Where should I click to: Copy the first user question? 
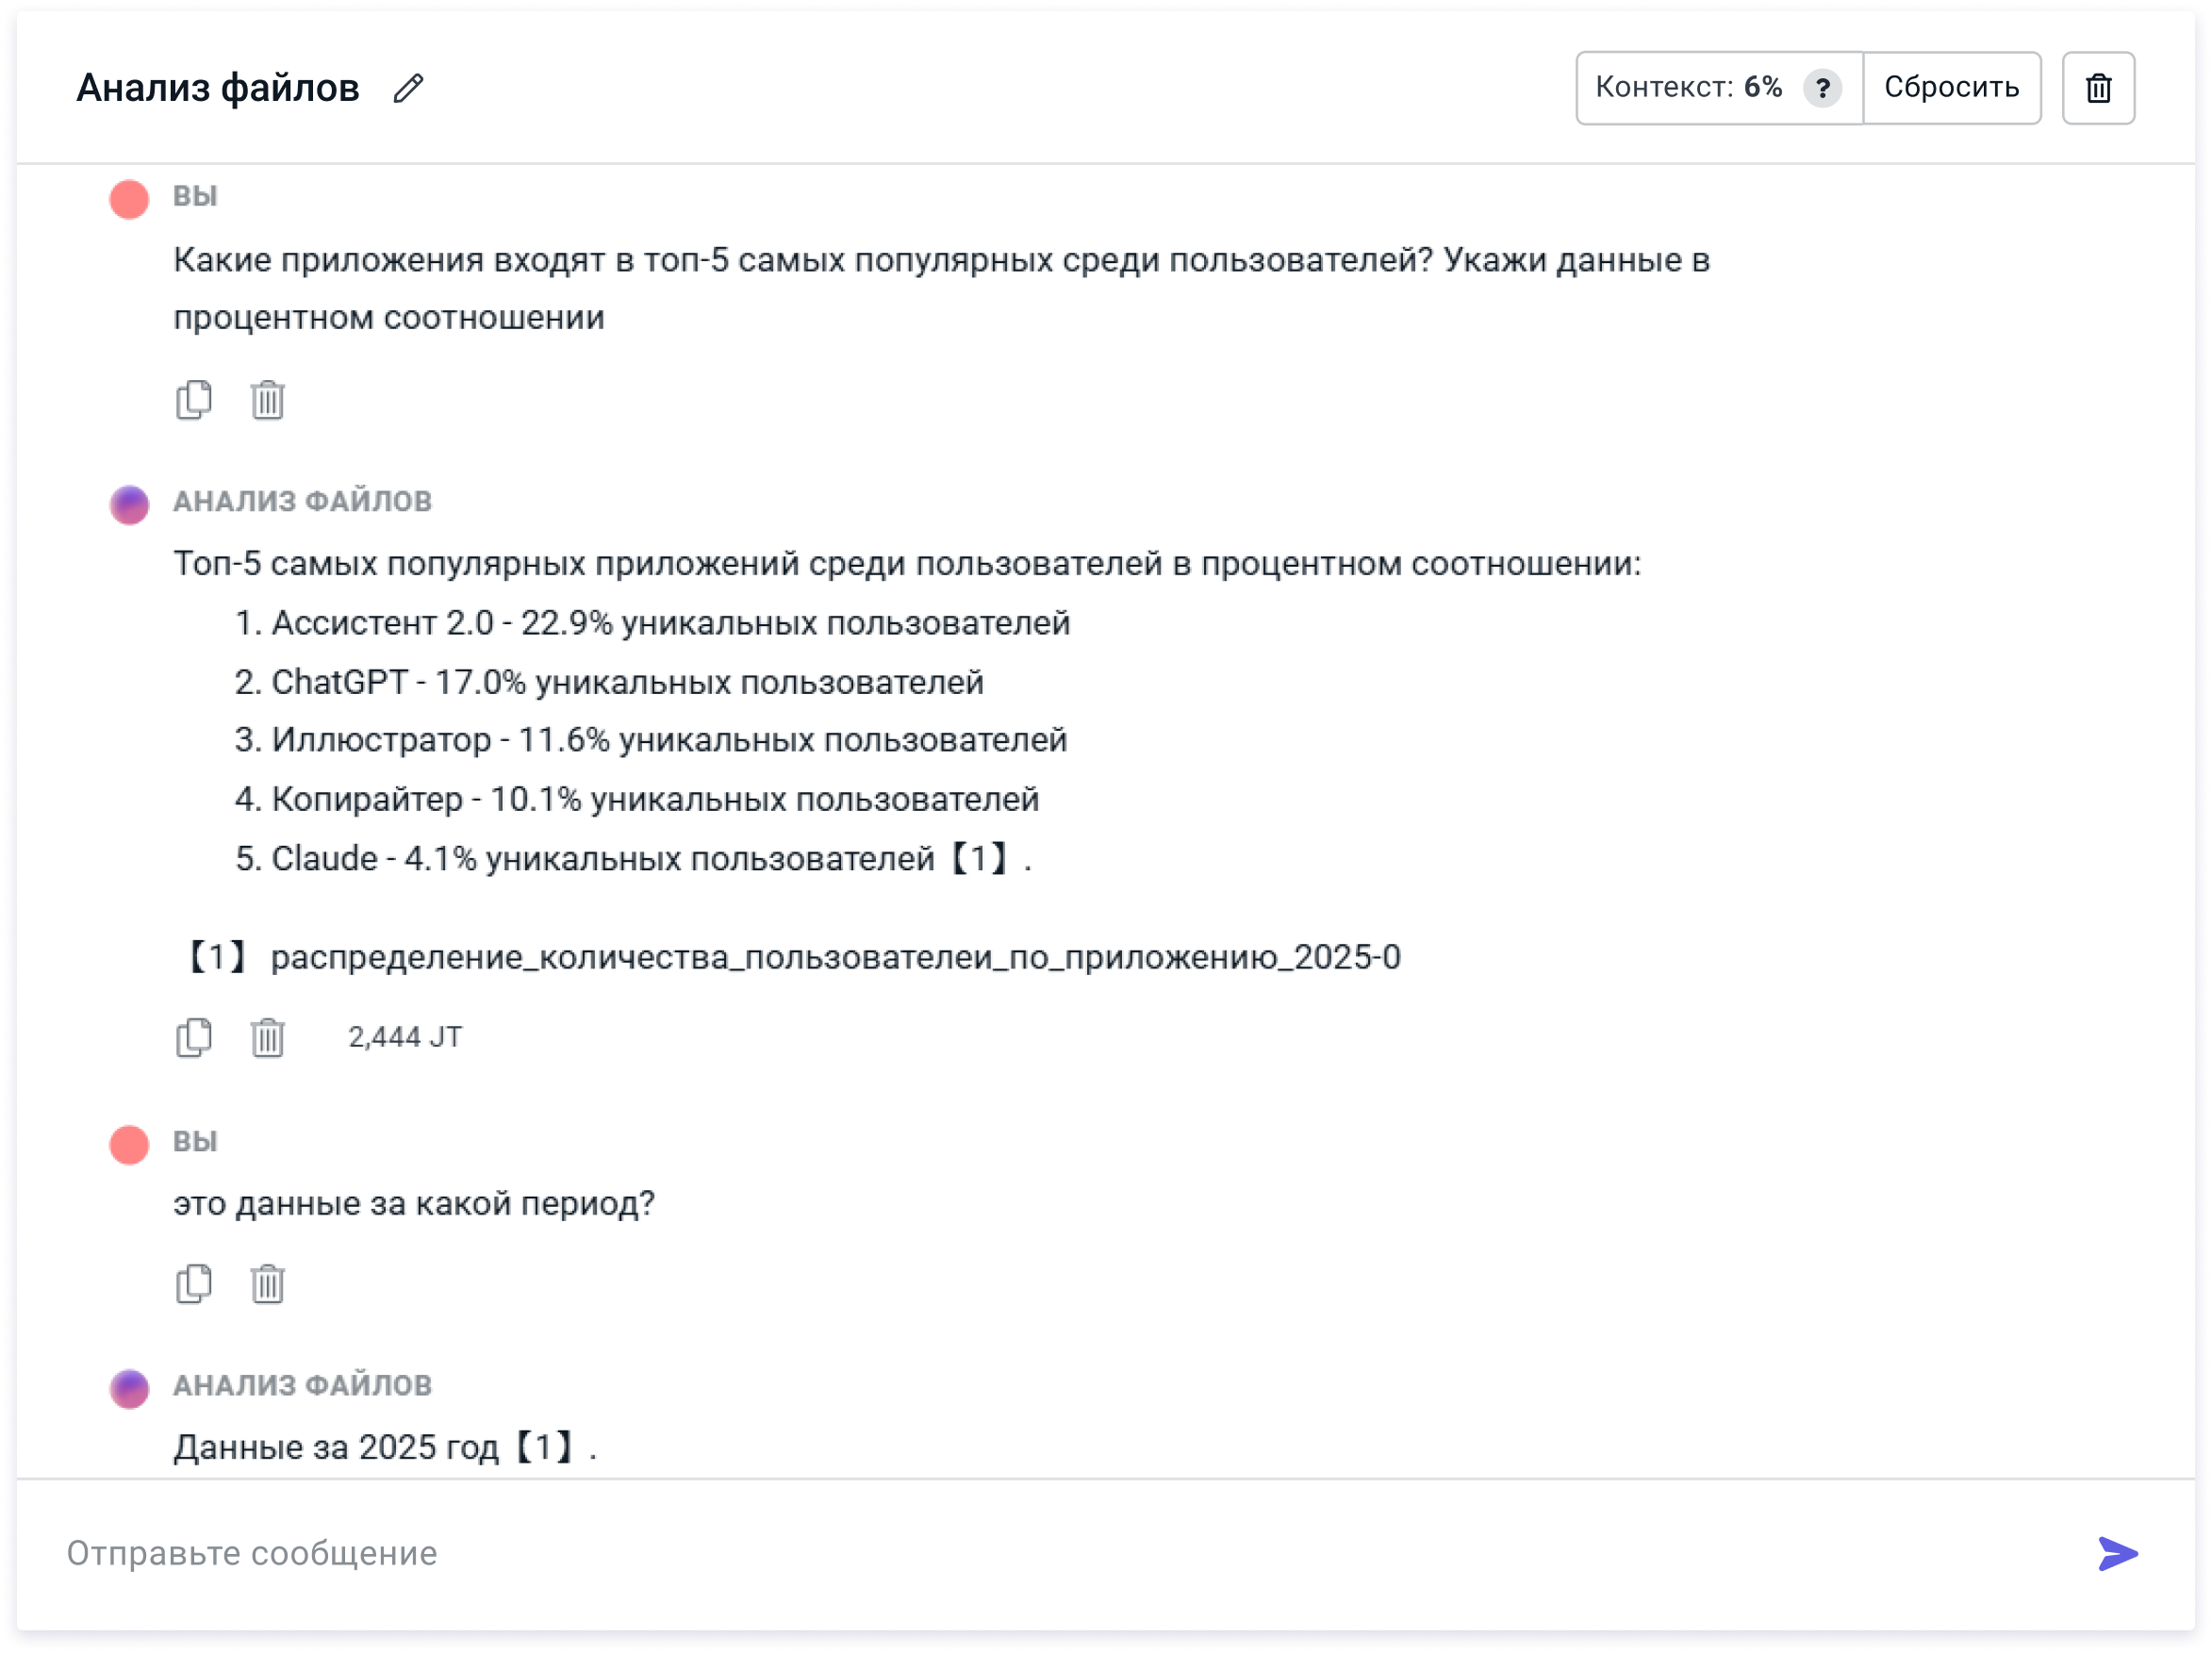(194, 400)
